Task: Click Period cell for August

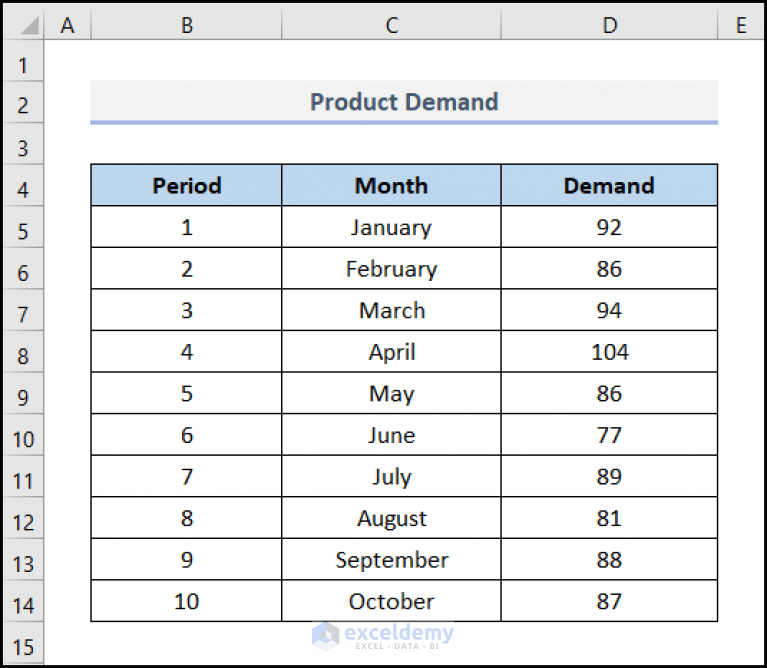Action: coord(186,518)
